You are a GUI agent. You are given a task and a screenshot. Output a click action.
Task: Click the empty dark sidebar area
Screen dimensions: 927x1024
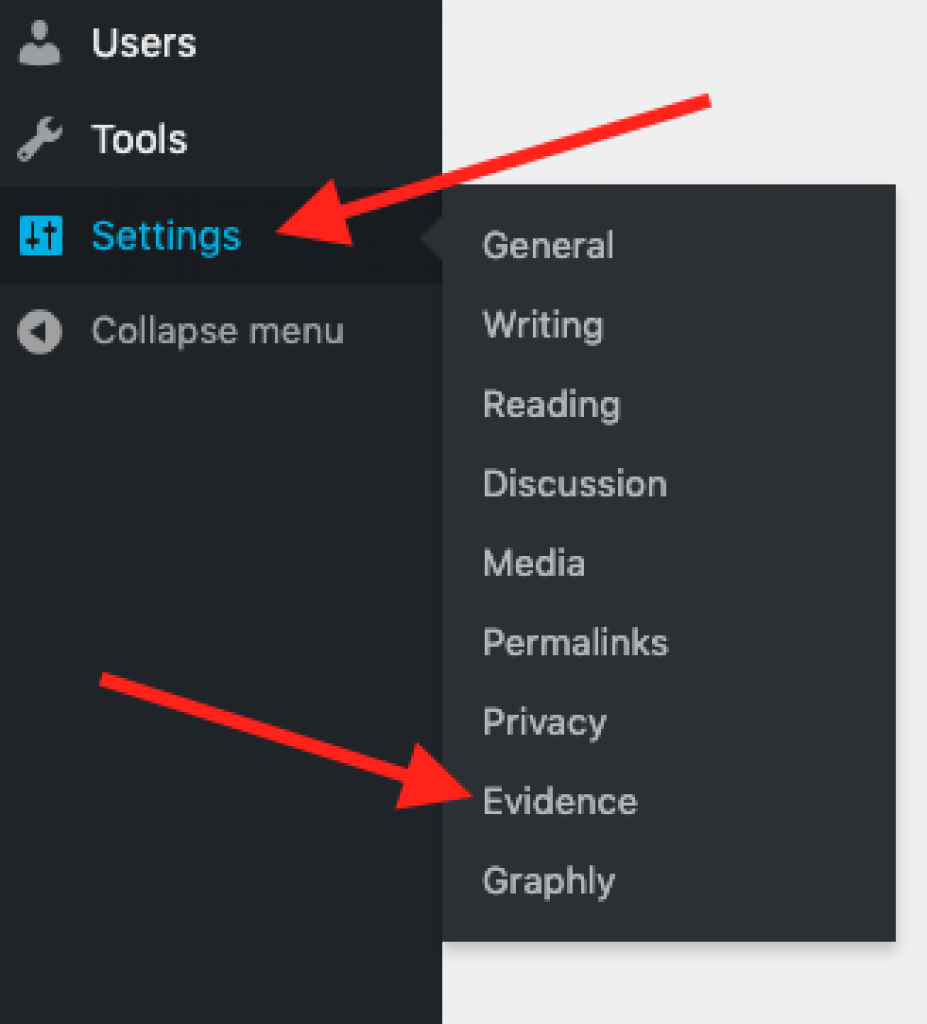(x=221, y=522)
